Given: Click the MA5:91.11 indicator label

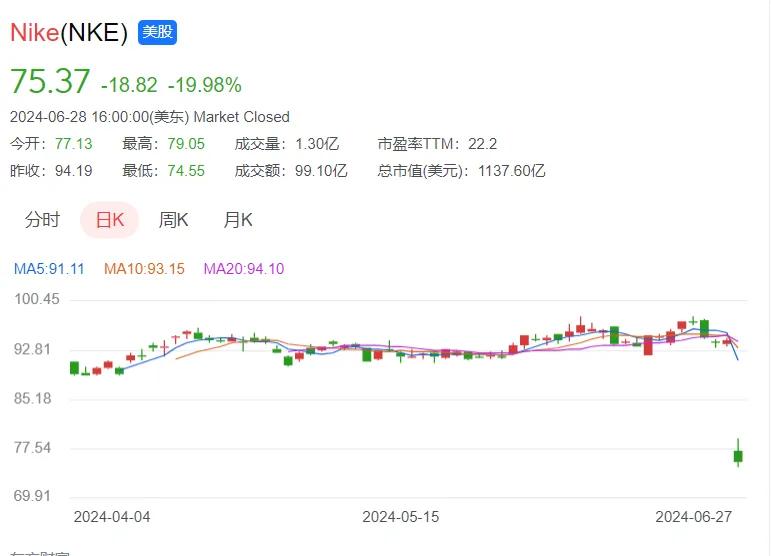Looking at the screenshot, I should click(x=49, y=269).
